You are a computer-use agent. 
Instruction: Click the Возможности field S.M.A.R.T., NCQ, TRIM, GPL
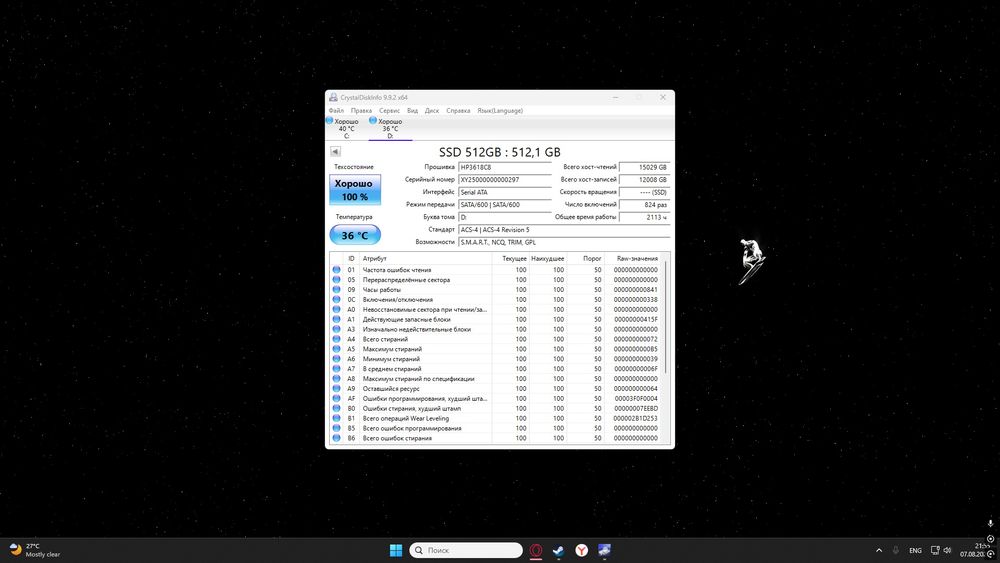coord(564,242)
